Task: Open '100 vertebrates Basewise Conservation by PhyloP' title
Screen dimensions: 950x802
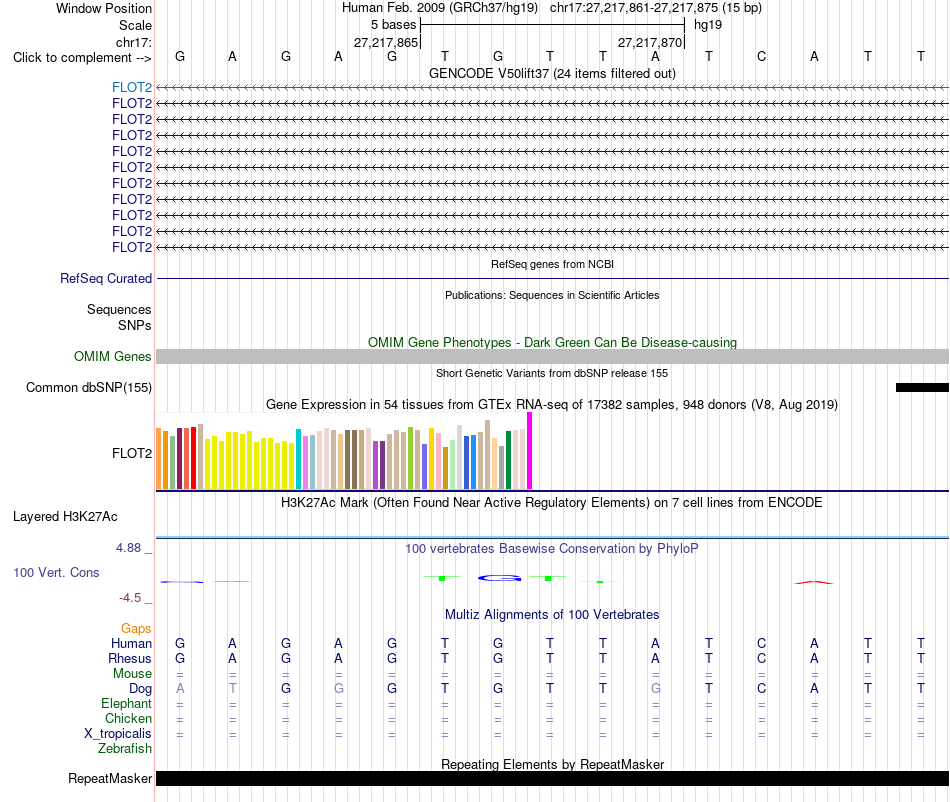Action: (552, 549)
